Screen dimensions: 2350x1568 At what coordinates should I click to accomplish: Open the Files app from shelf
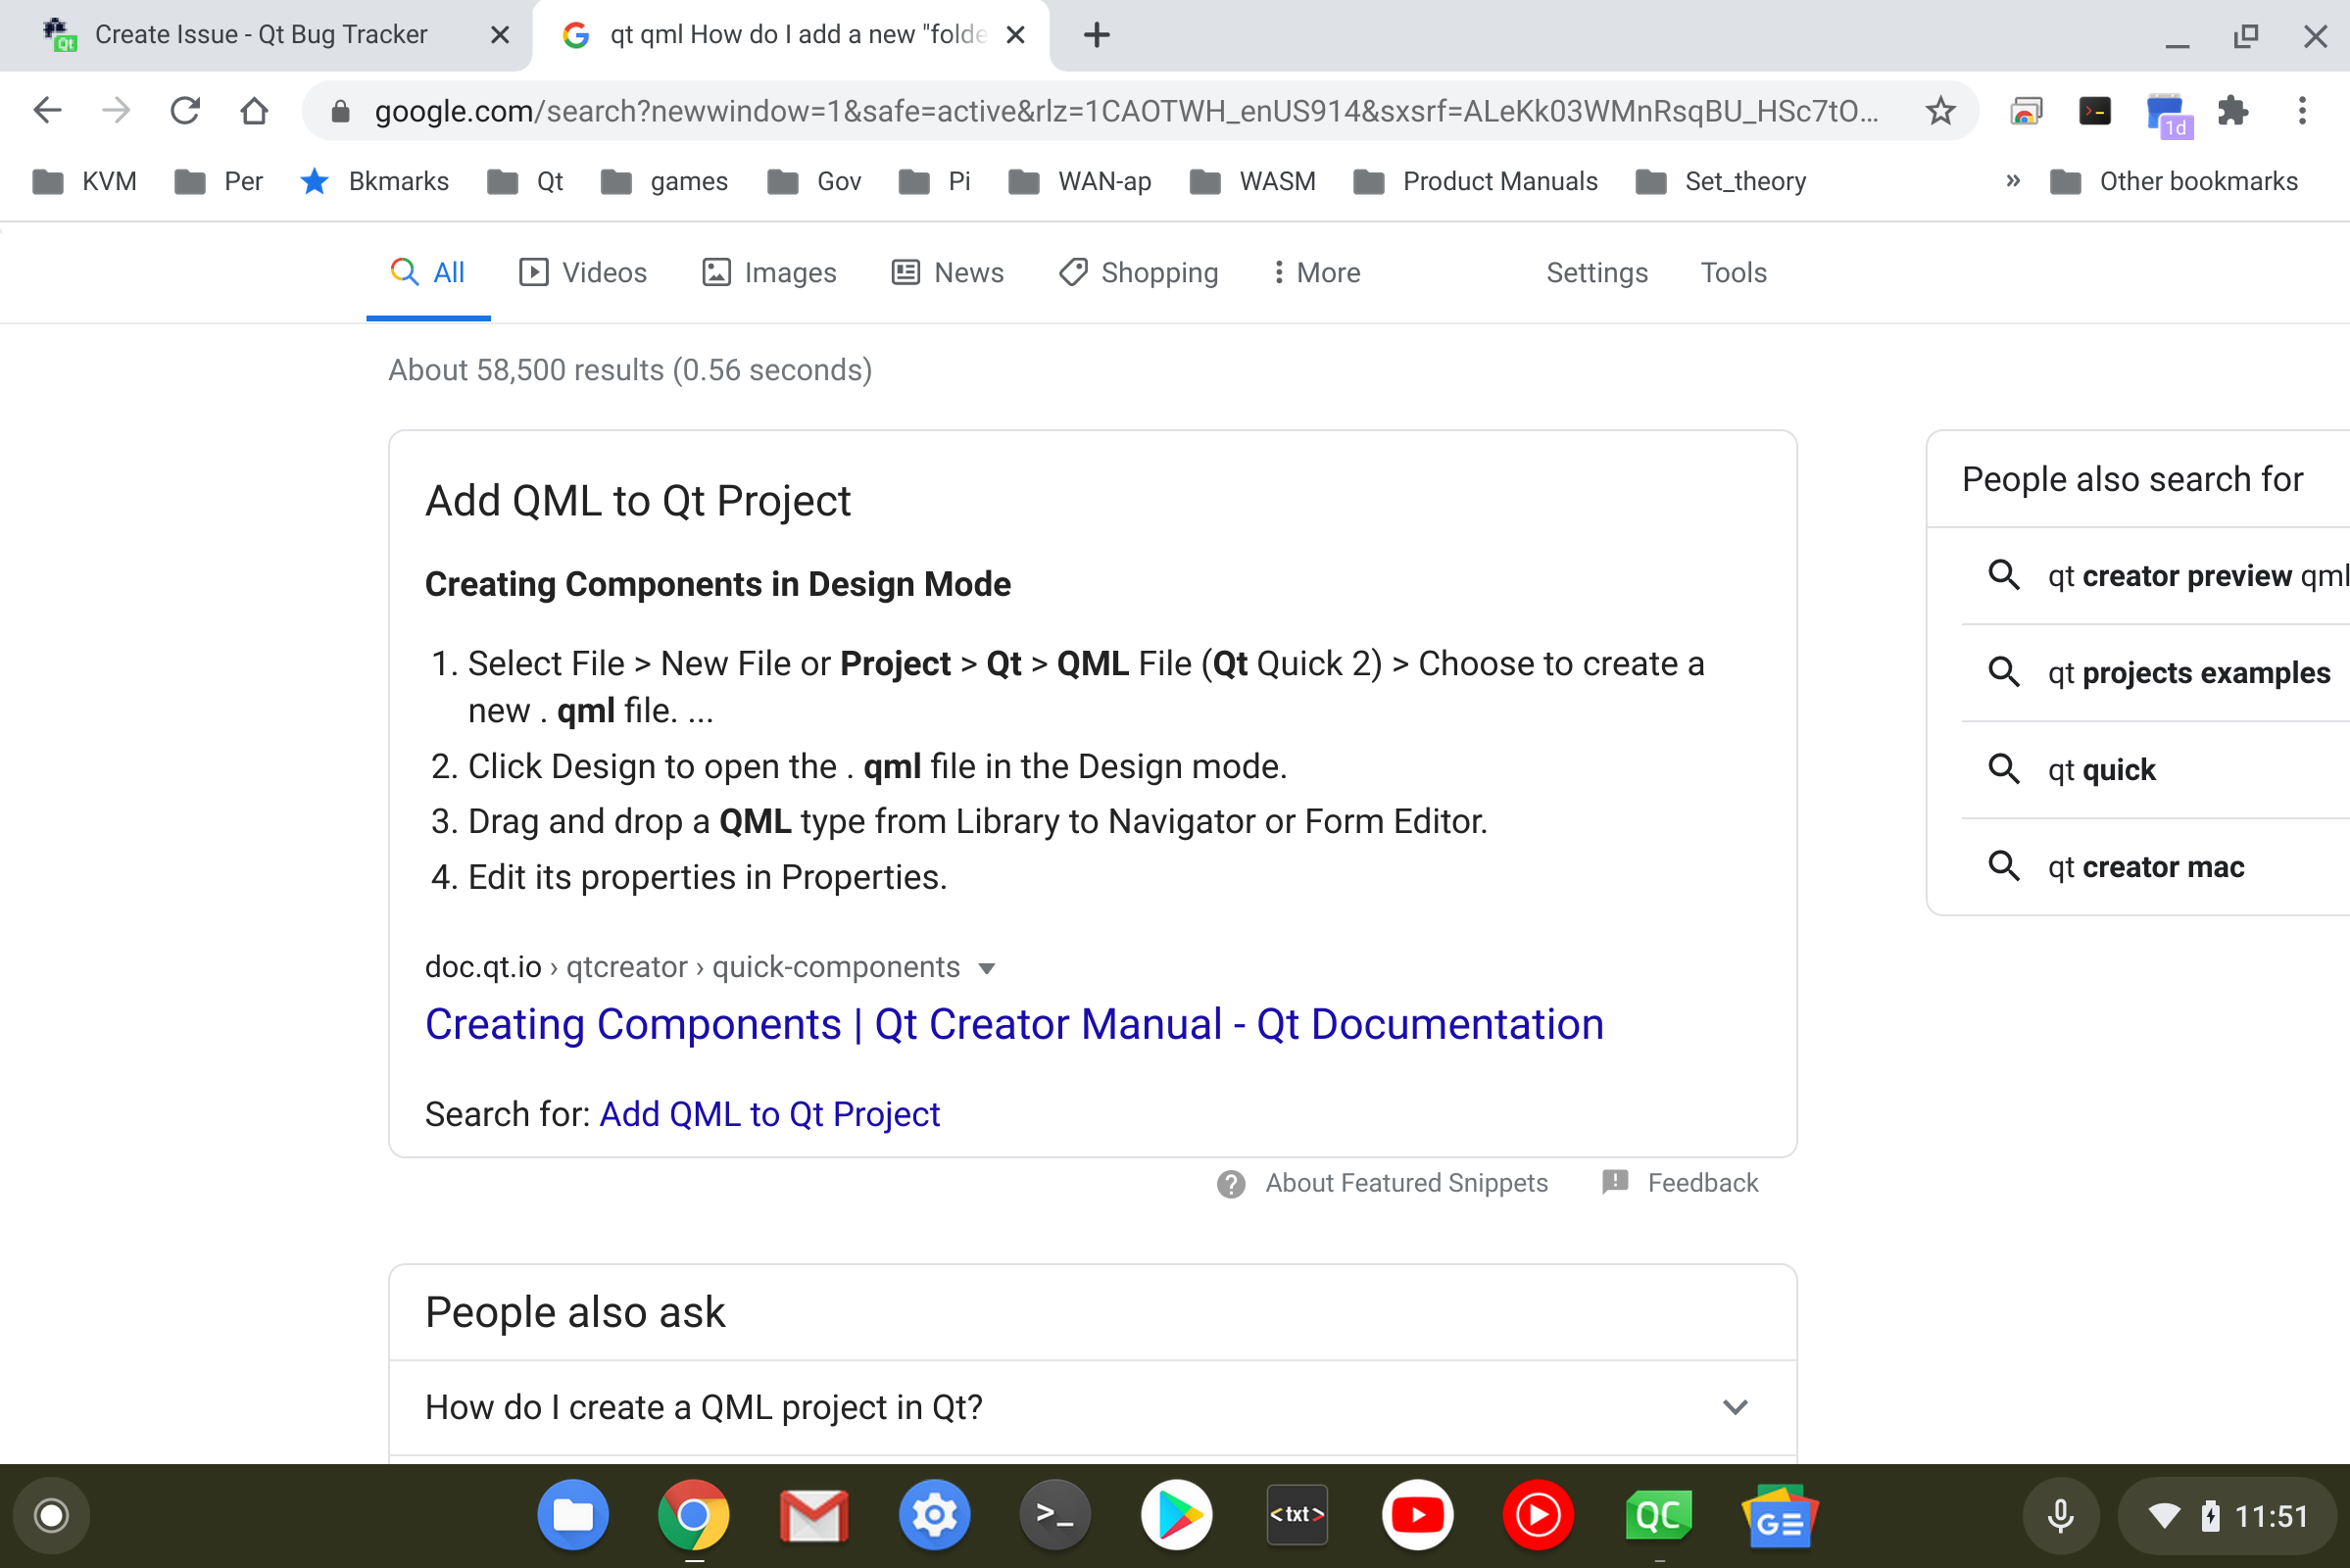pos(573,1515)
